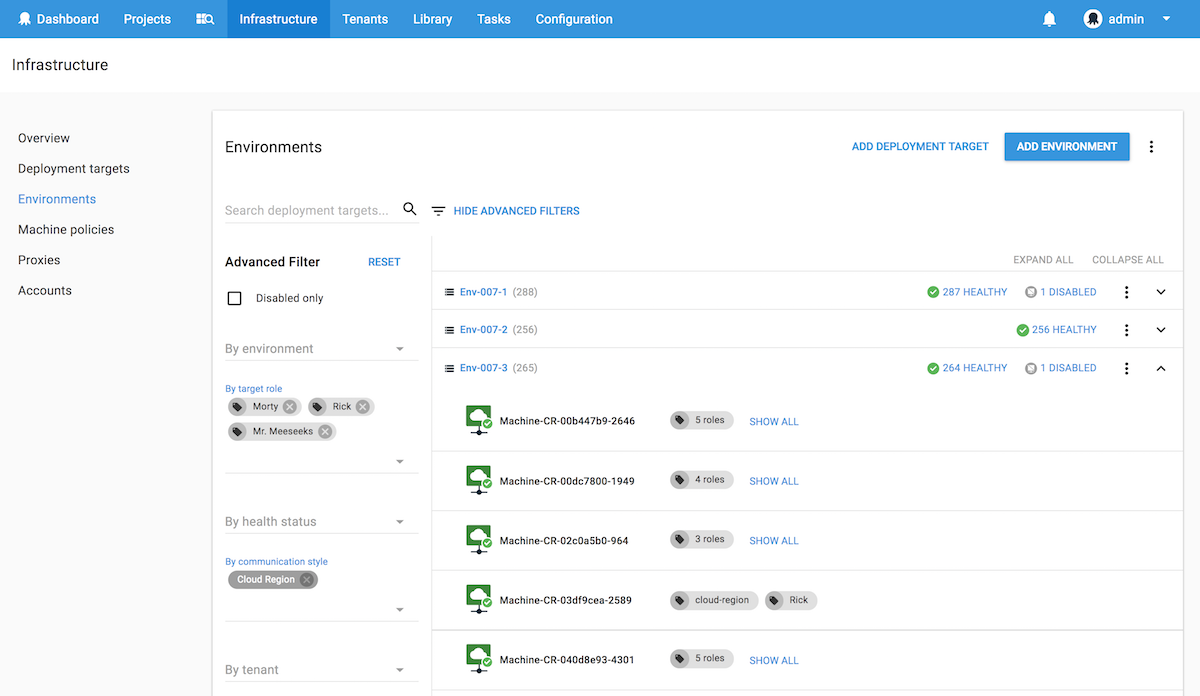Viewport: 1200px width, 696px height.
Task: Open the Configuration menu item
Action: pyautogui.click(x=573, y=18)
